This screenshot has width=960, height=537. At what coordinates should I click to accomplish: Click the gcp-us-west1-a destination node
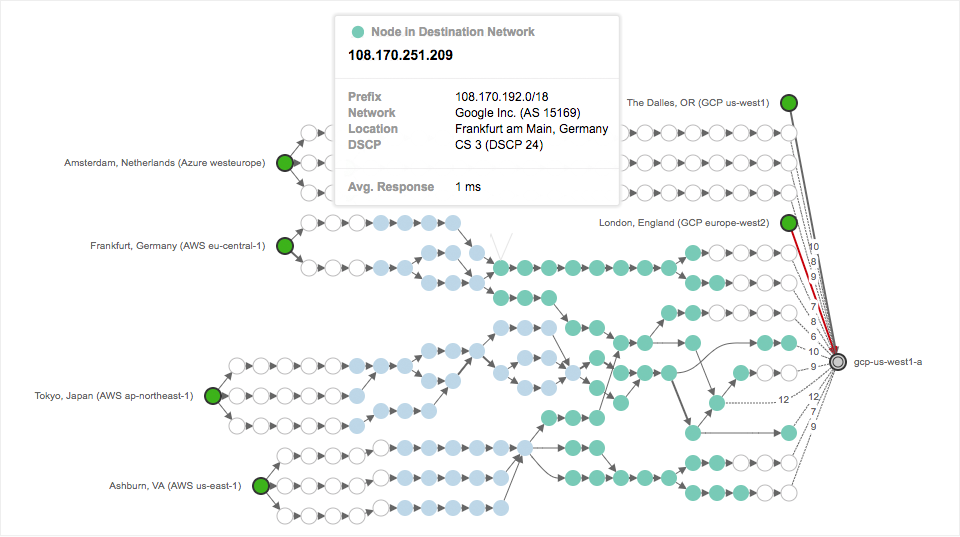tap(838, 362)
